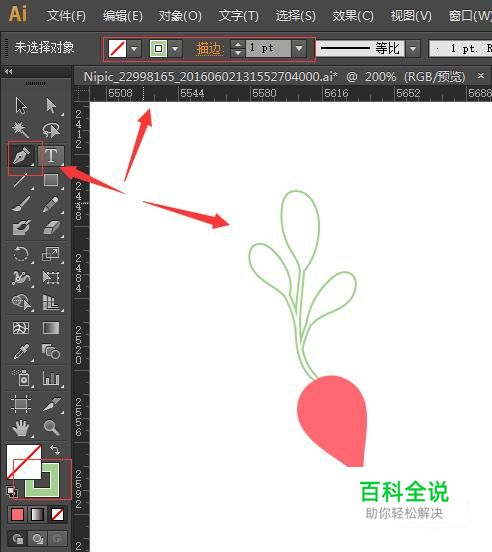The image size is (492, 552).
Task: Select the Symbol Sprayer tool
Action: point(21,378)
